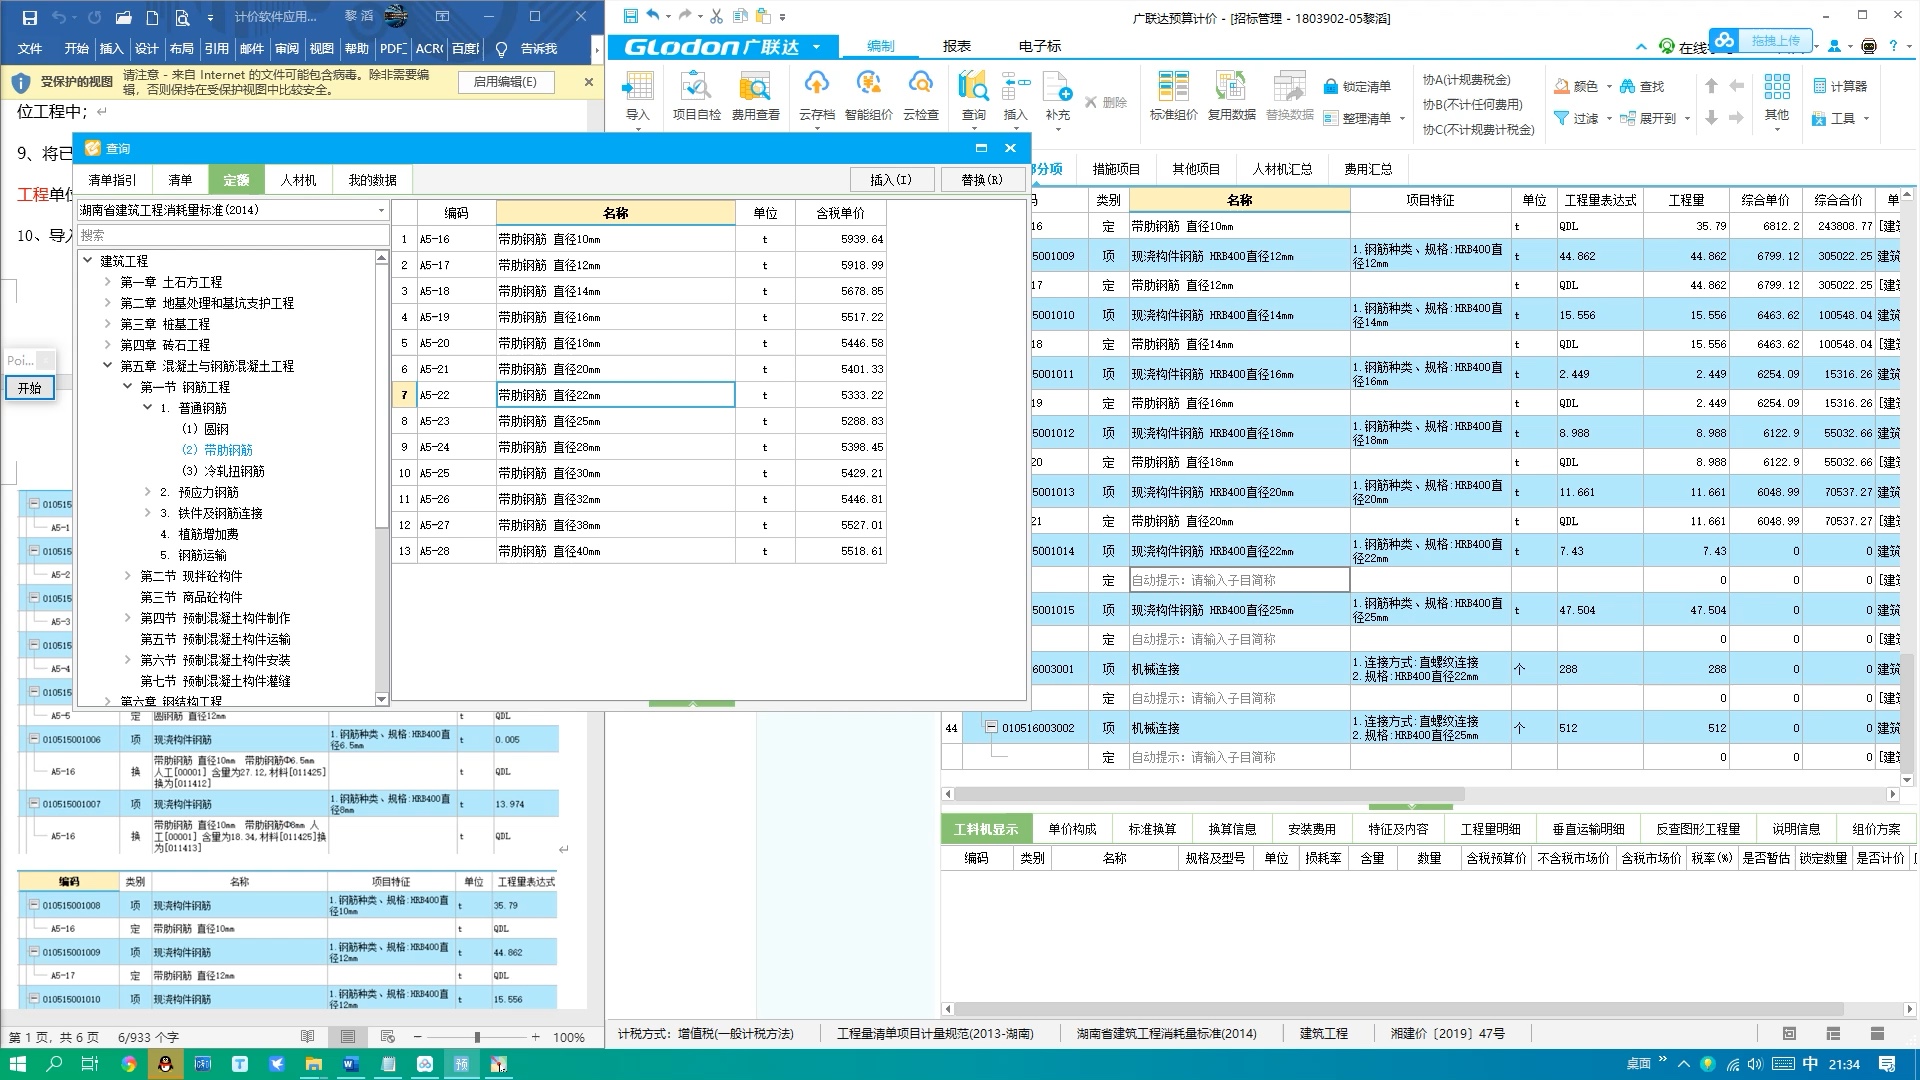Expand 第二节 现拌砼构件 tree node
This screenshot has height=1080, width=1920.
point(128,576)
